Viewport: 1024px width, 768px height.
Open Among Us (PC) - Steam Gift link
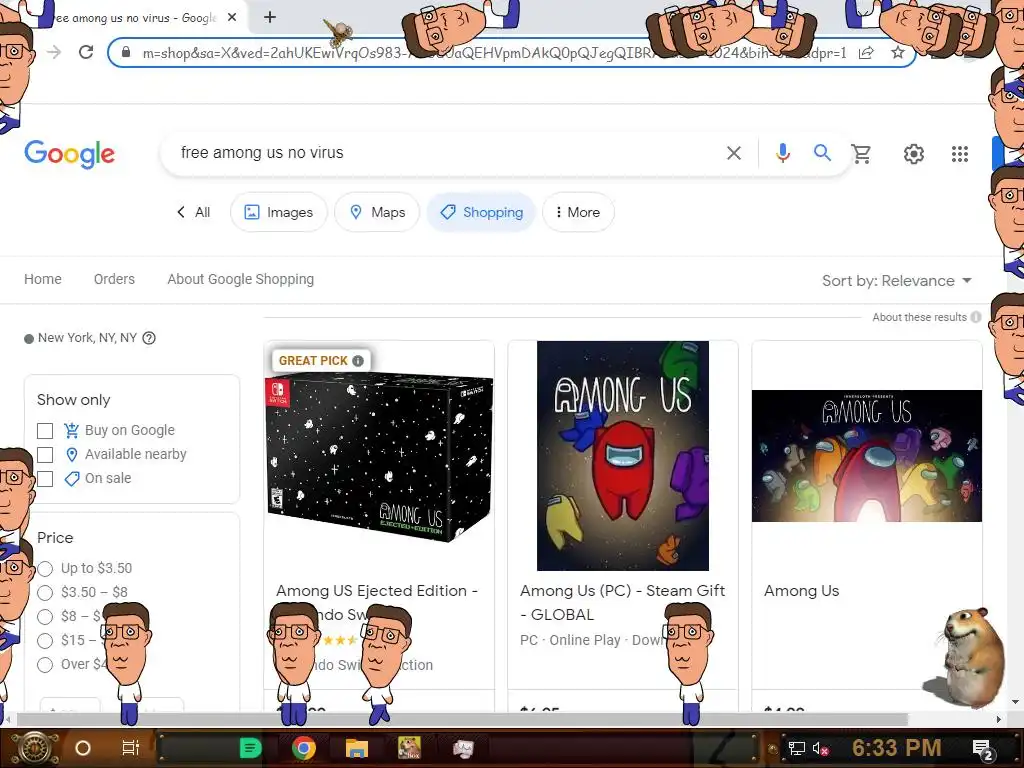622,602
